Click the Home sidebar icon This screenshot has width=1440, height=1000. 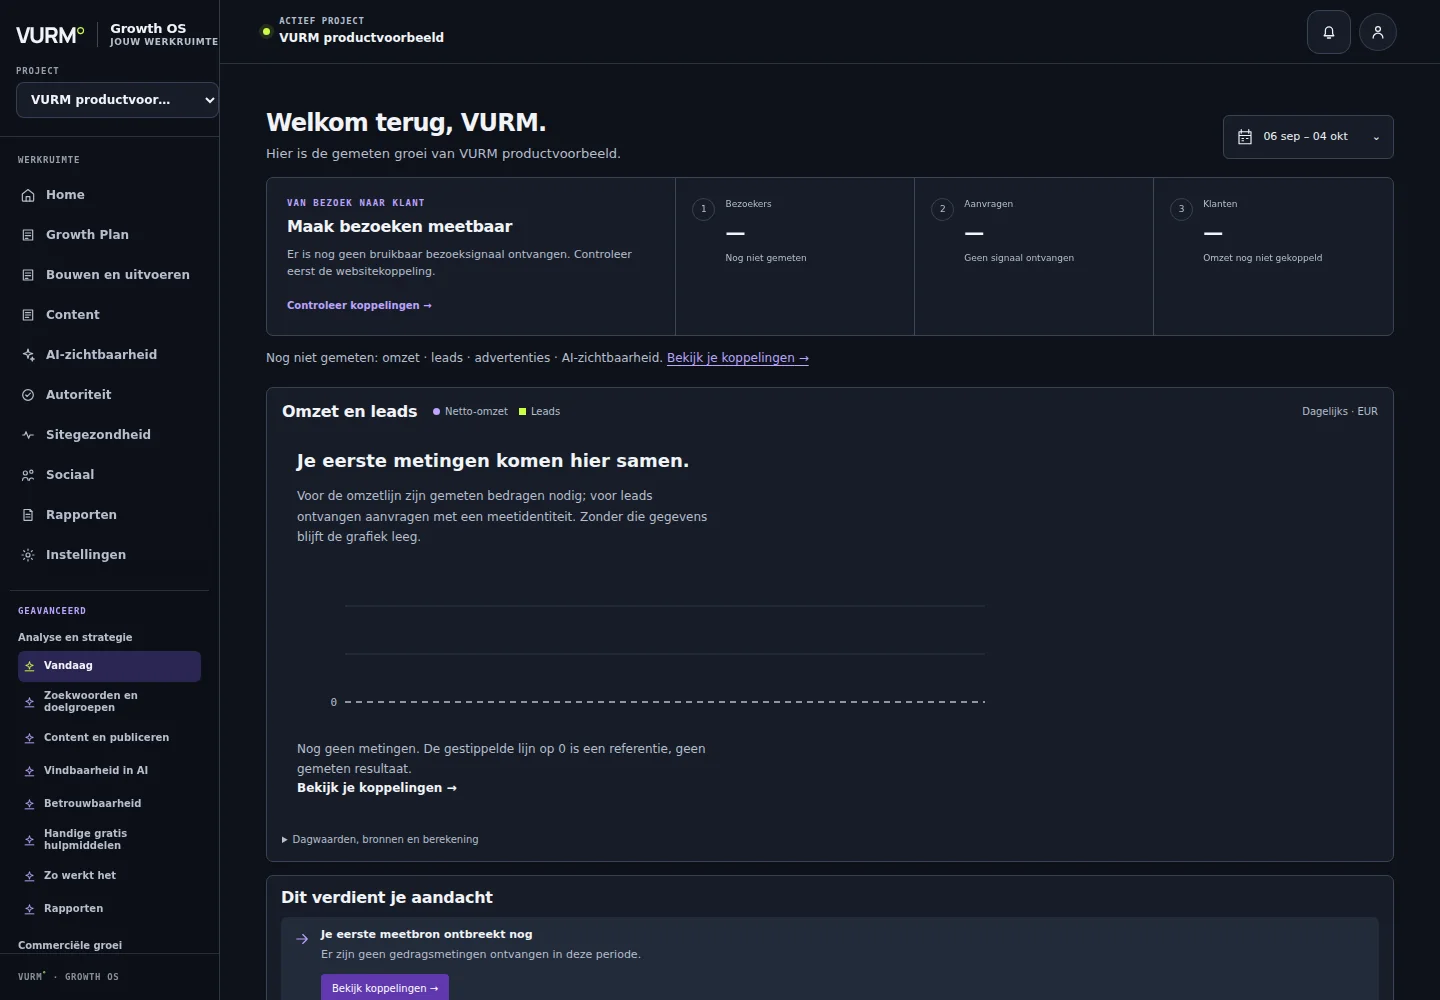pyautogui.click(x=28, y=195)
